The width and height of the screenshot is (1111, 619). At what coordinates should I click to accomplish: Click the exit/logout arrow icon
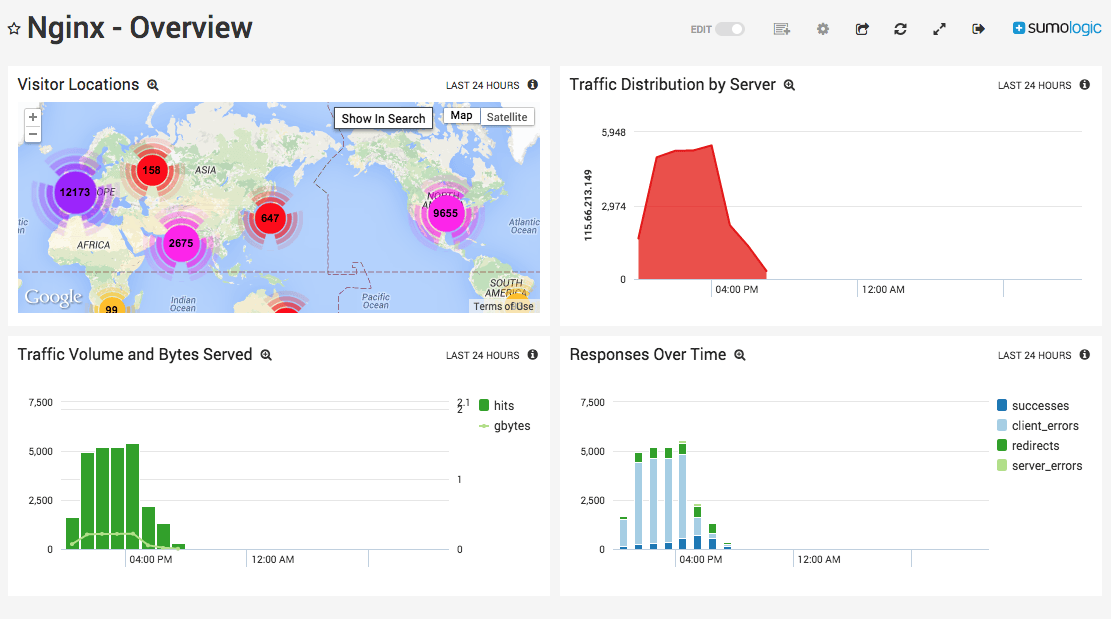[x=978, y=29]
